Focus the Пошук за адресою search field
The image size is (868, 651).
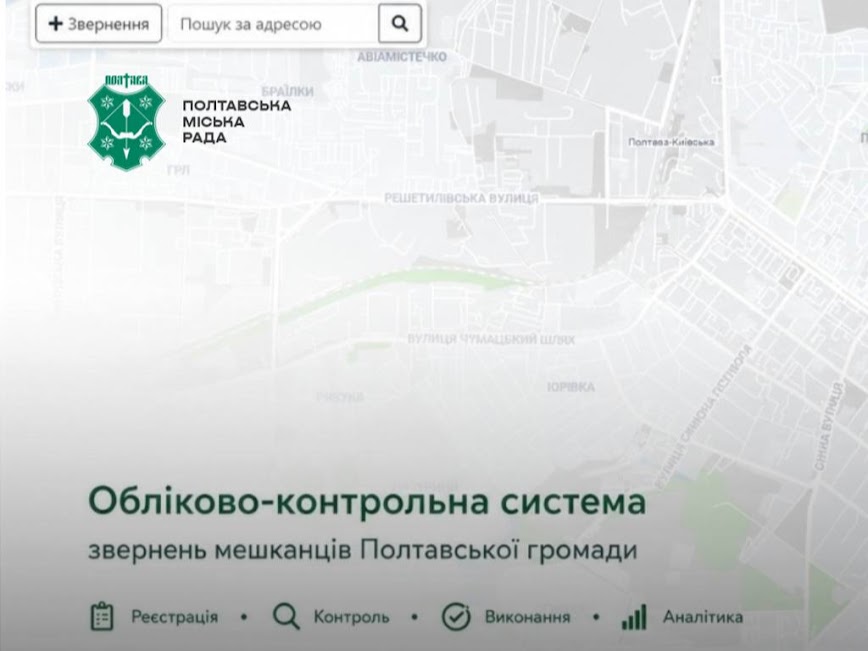tap(273, 24)
